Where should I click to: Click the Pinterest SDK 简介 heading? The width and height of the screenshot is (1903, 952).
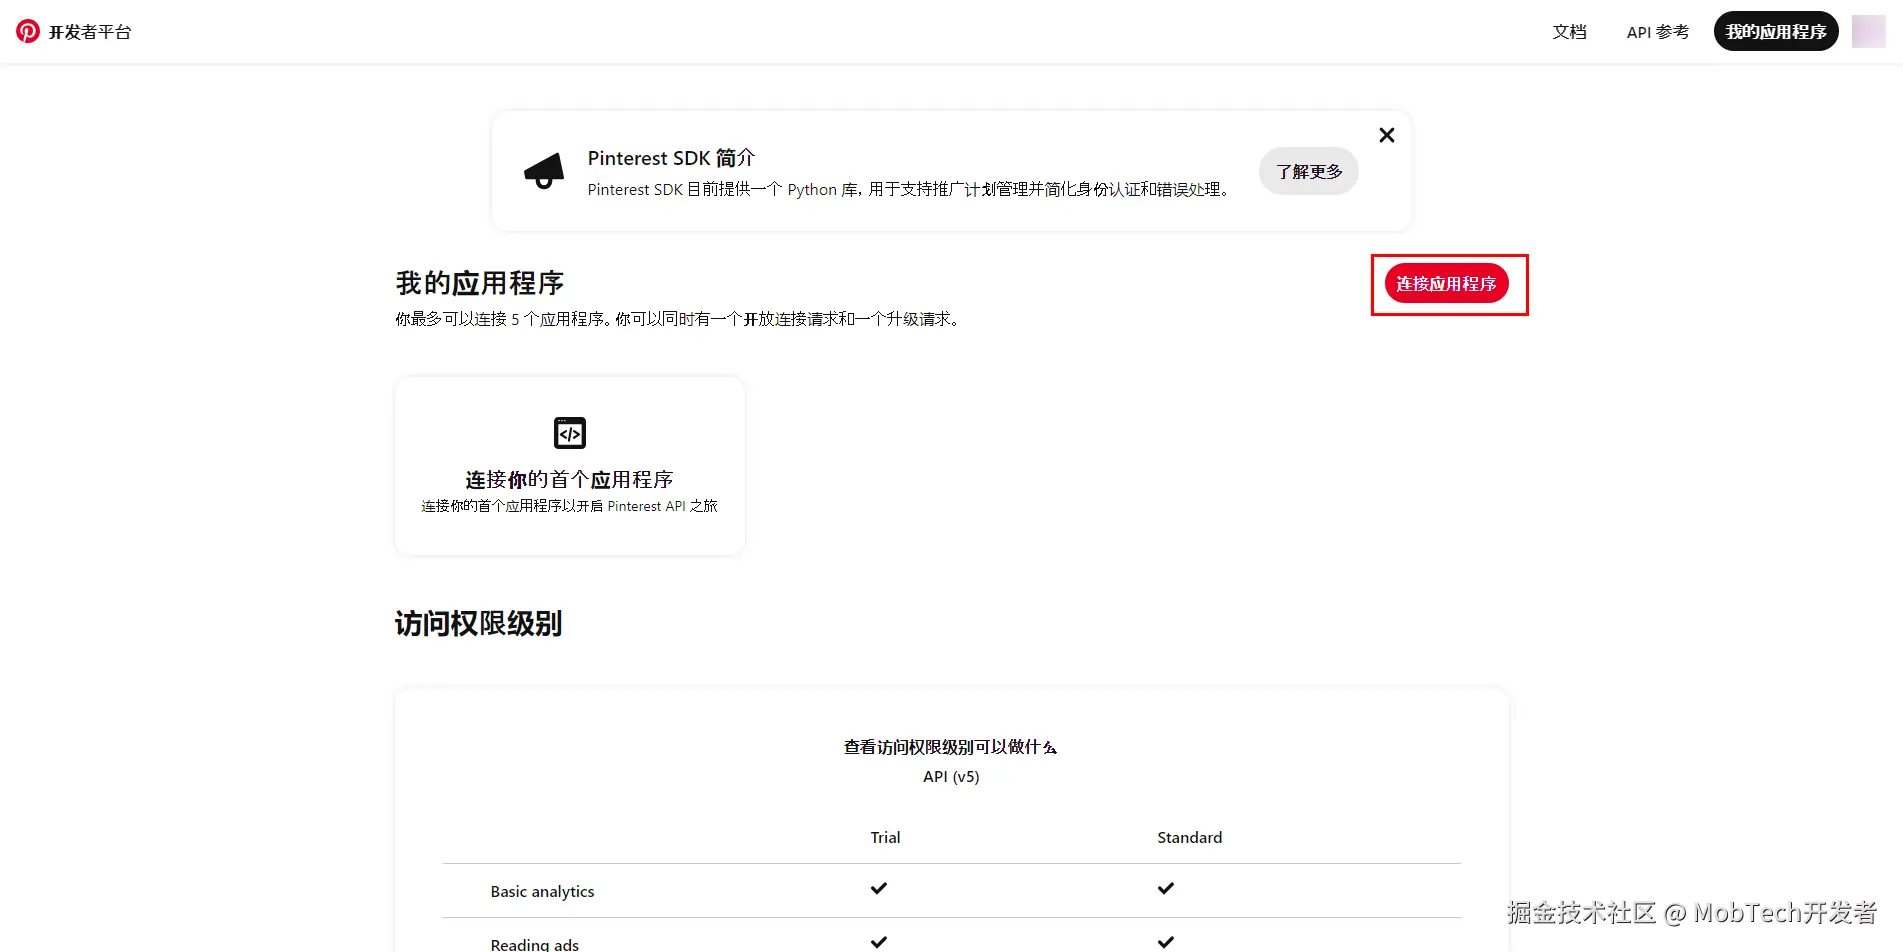coord(671,158)
